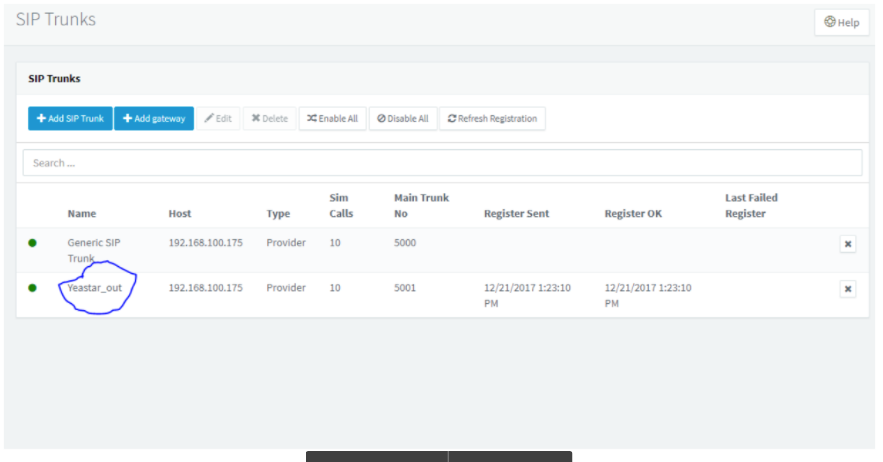Image resolution: width=883 pixels, height=462 pixels.
Task: Focus the Search input field
Action: (x=442, y=163)
